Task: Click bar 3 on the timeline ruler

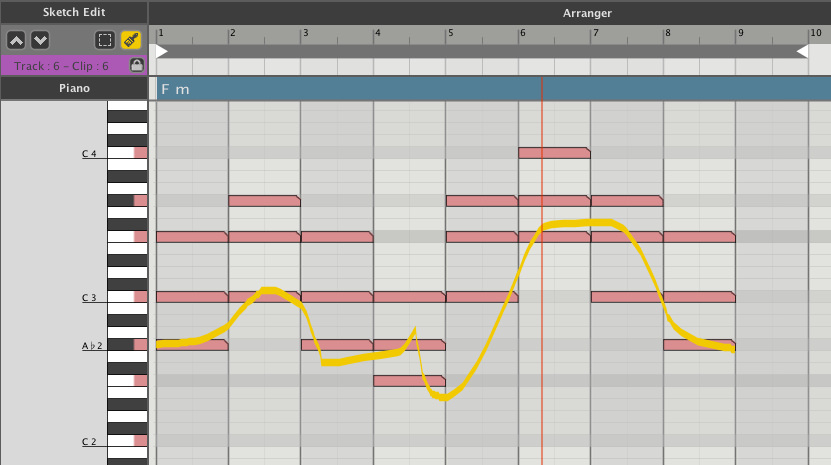Action: coord(305,33)
